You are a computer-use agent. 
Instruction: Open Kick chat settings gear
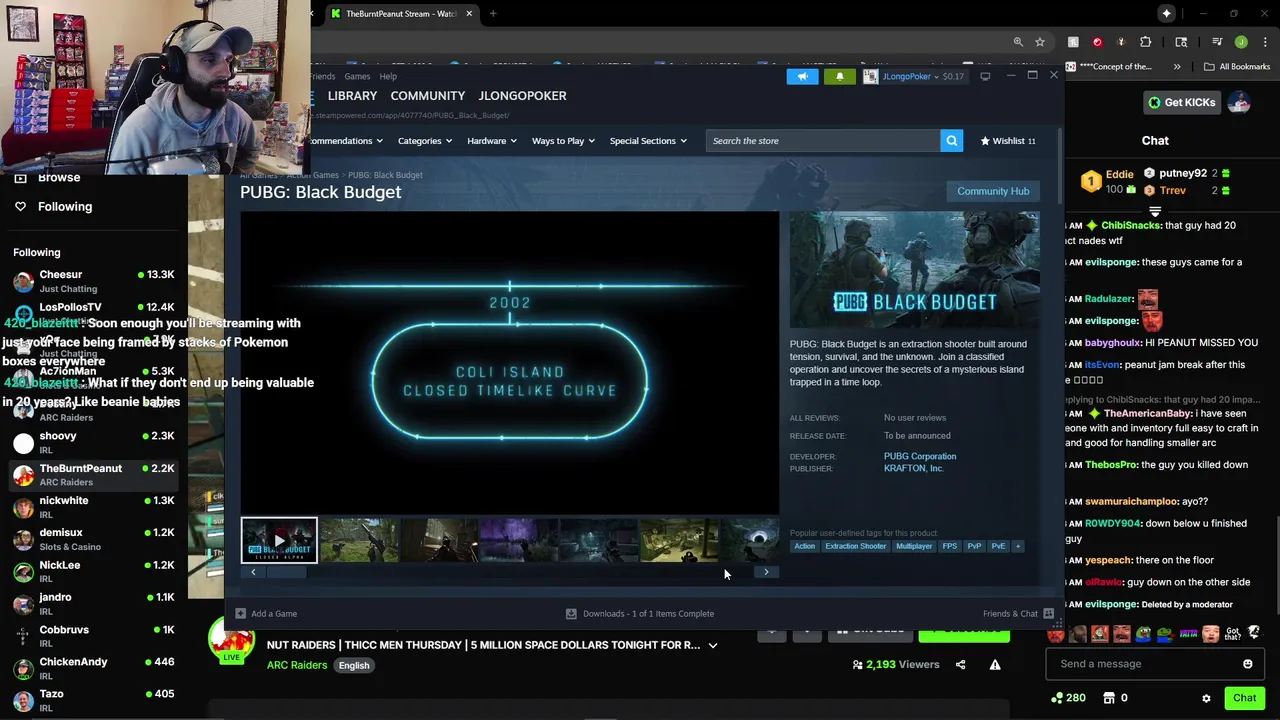[x=1206, y=698]
